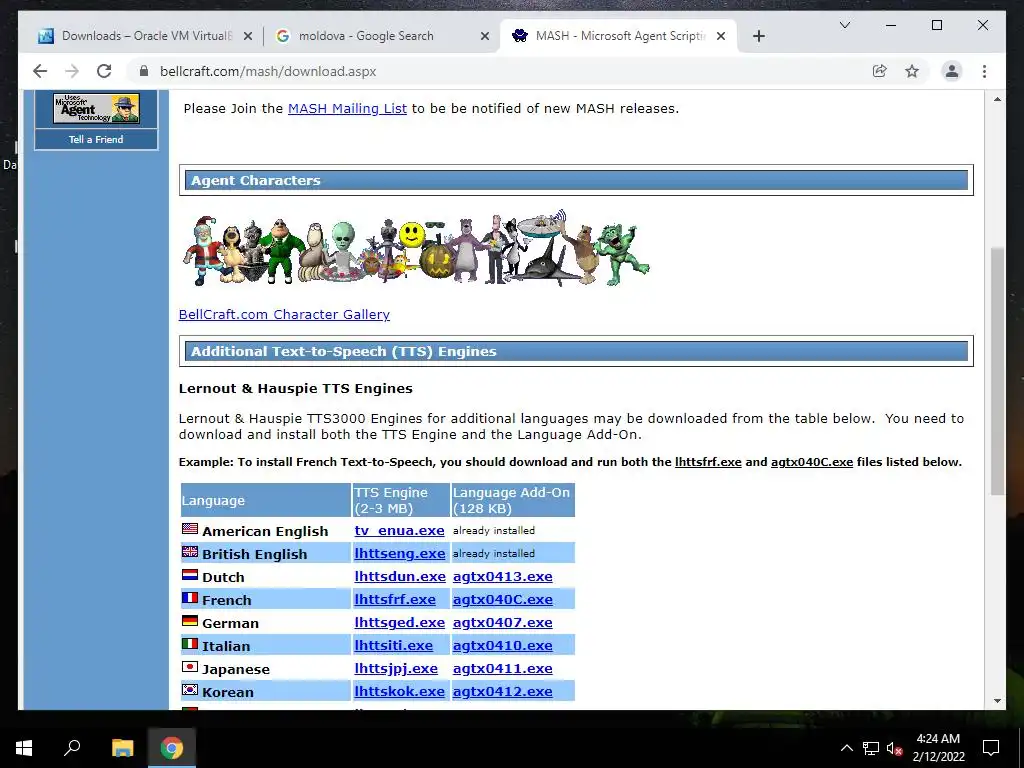Click agtx040C.exe link in the example sentence
Screen dimensions: 1024x768
tap(812, 462)
